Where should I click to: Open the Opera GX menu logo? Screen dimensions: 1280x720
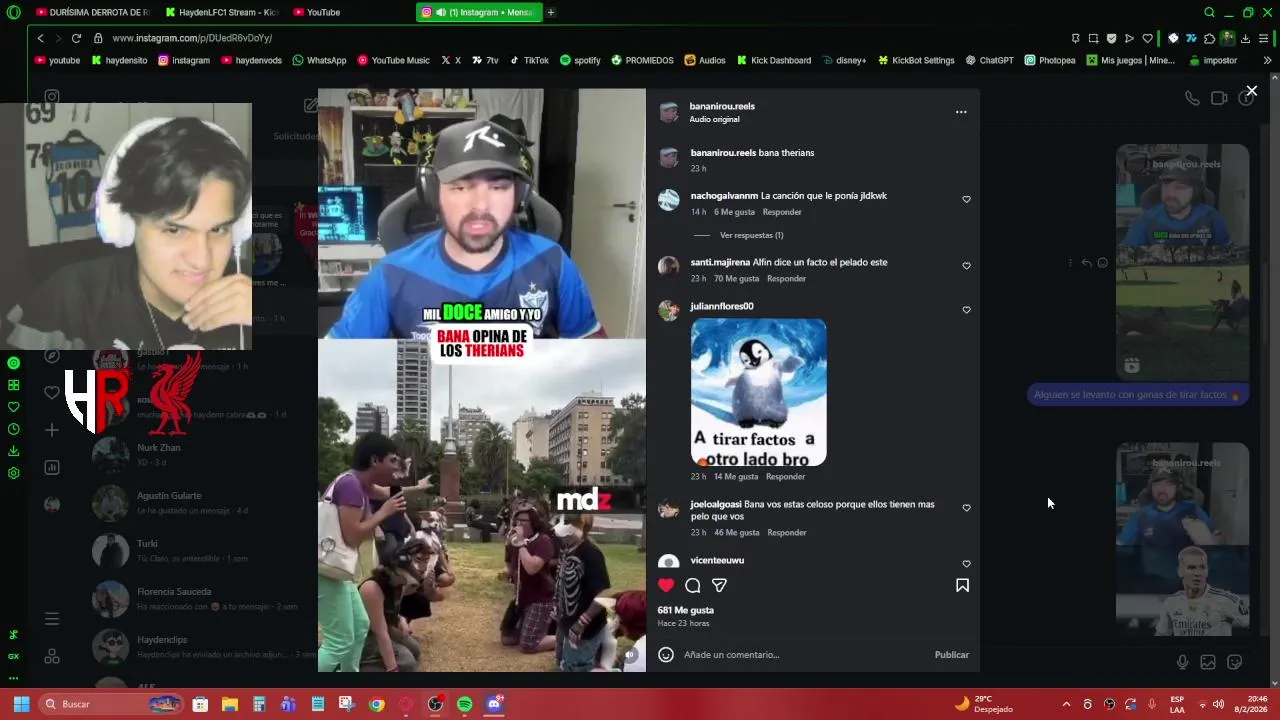[12, 12]
